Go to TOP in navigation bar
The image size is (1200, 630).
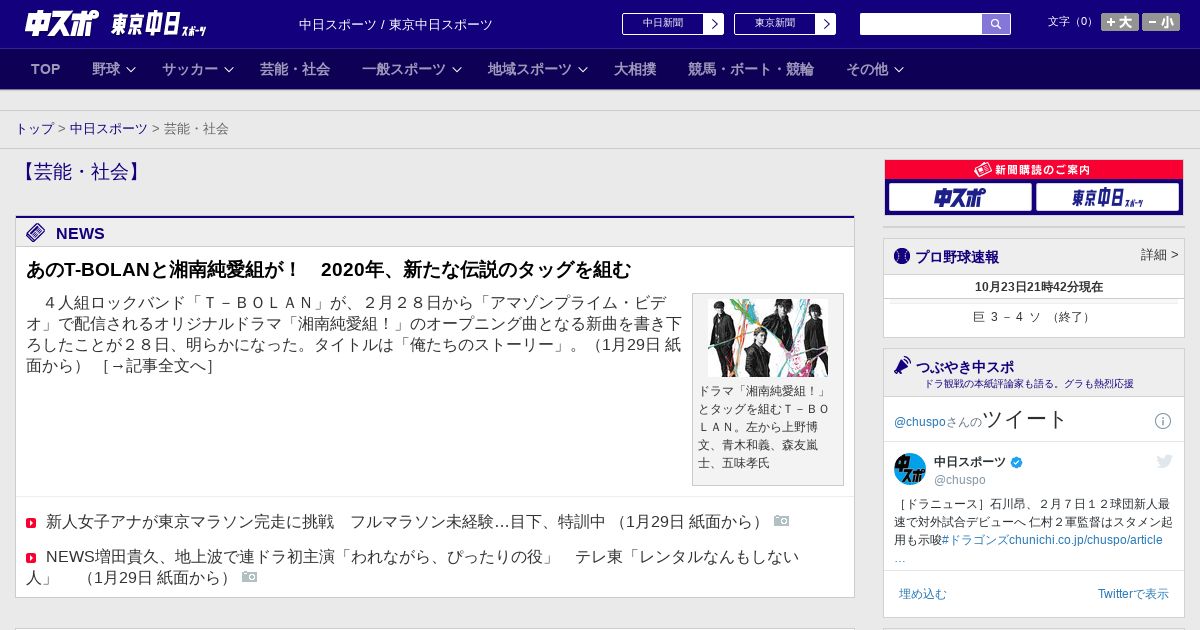tap(46, 69)
